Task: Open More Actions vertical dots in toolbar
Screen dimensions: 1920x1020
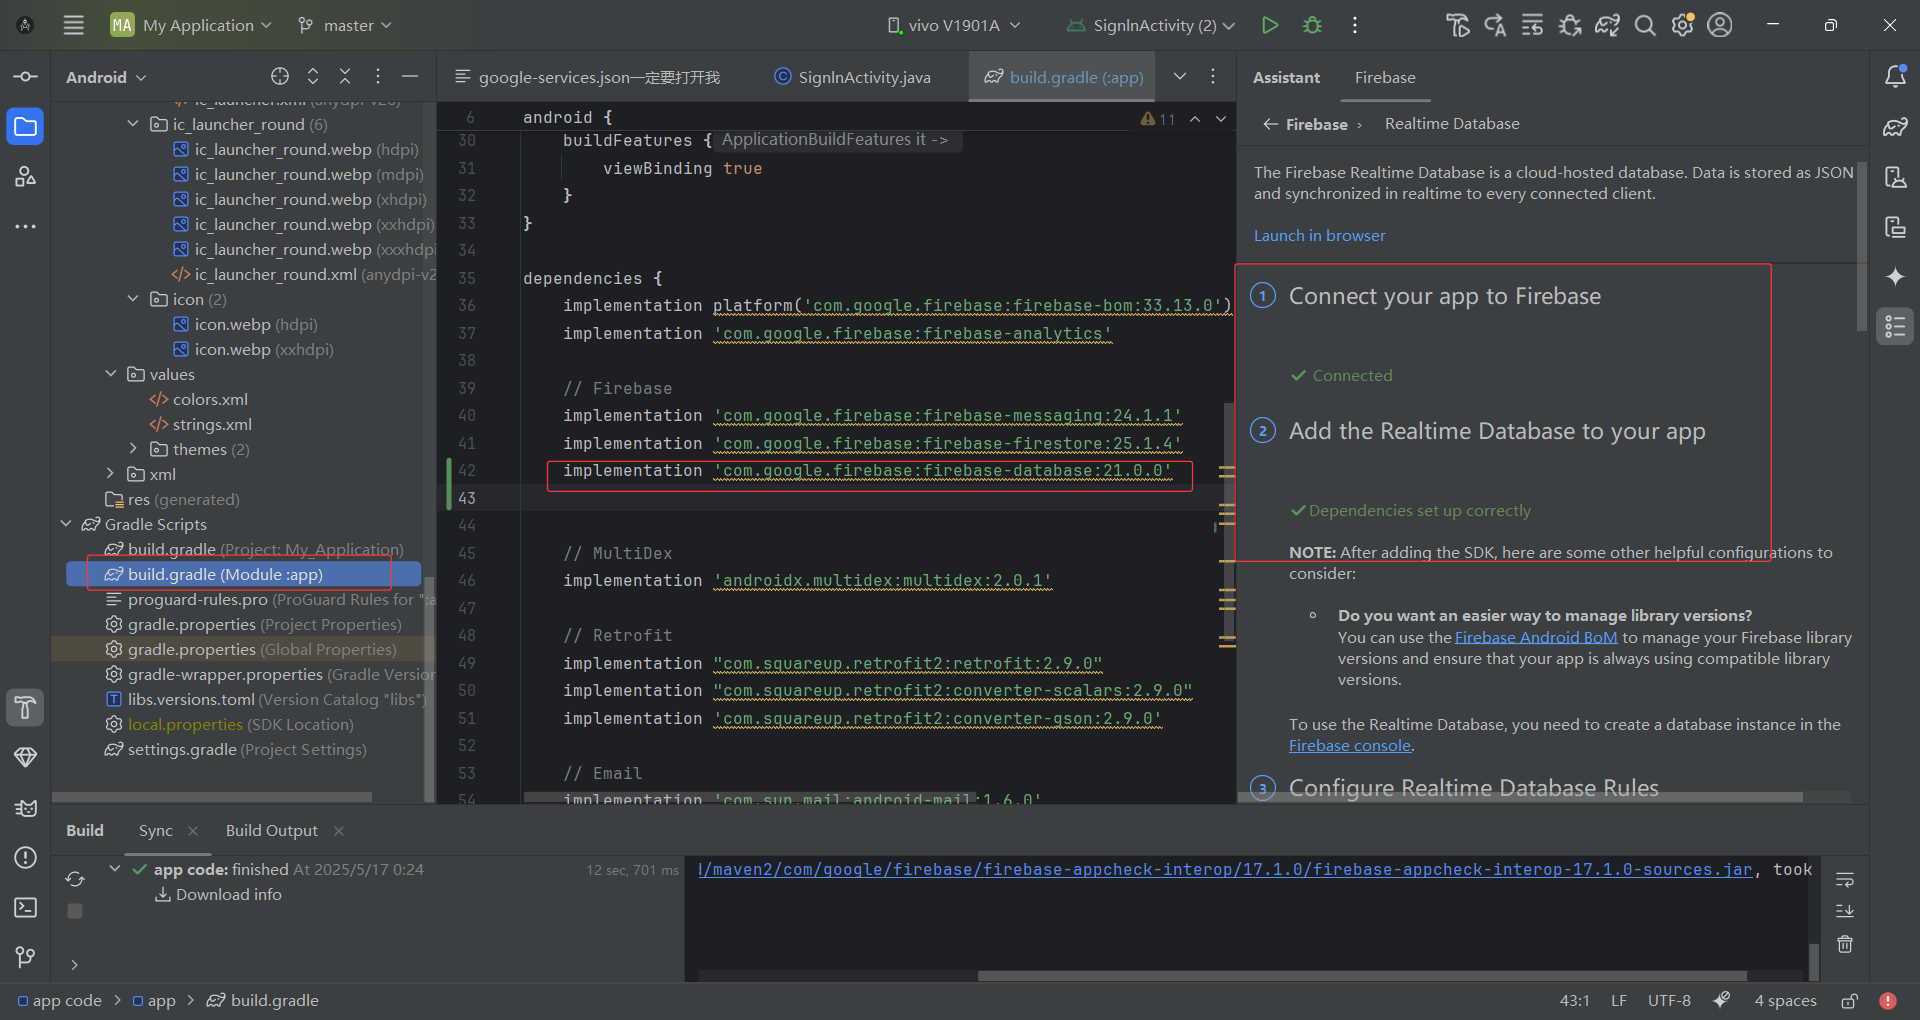Action: coord(1355,25)
